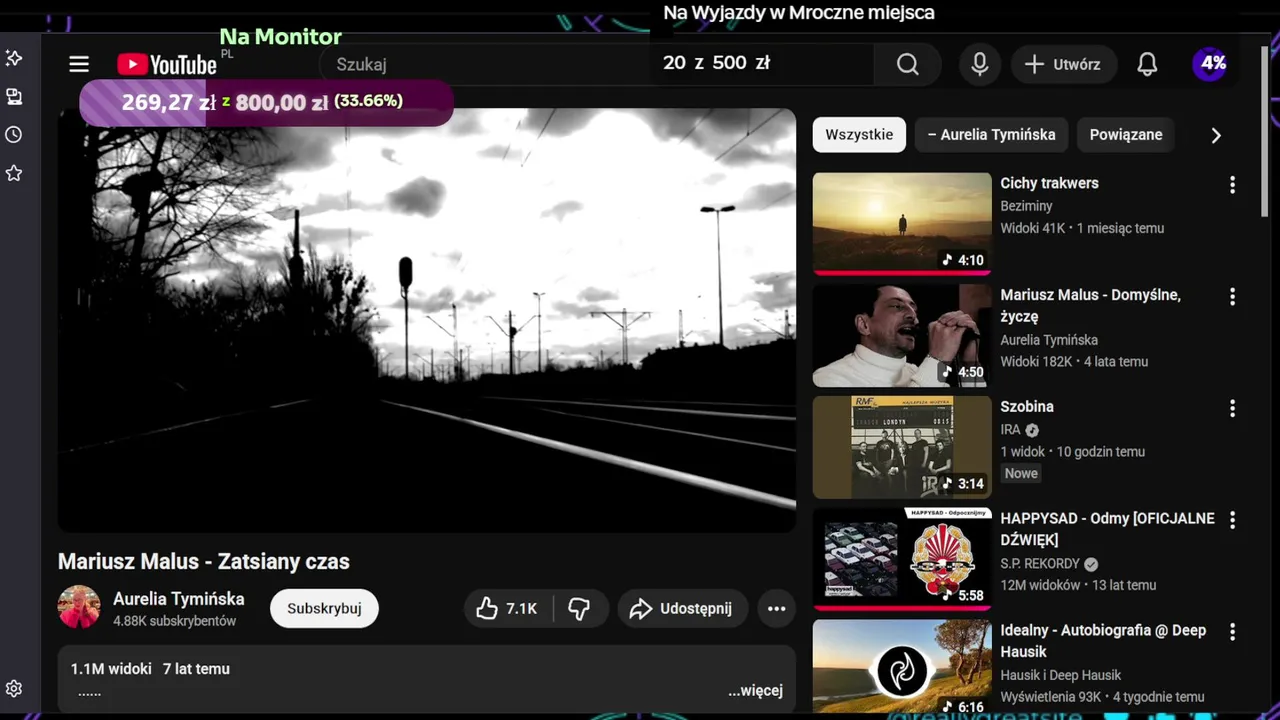Screen dimensions: 1280x720
Task: Click the Cichy trakwers title
Action: point(1049,183)
